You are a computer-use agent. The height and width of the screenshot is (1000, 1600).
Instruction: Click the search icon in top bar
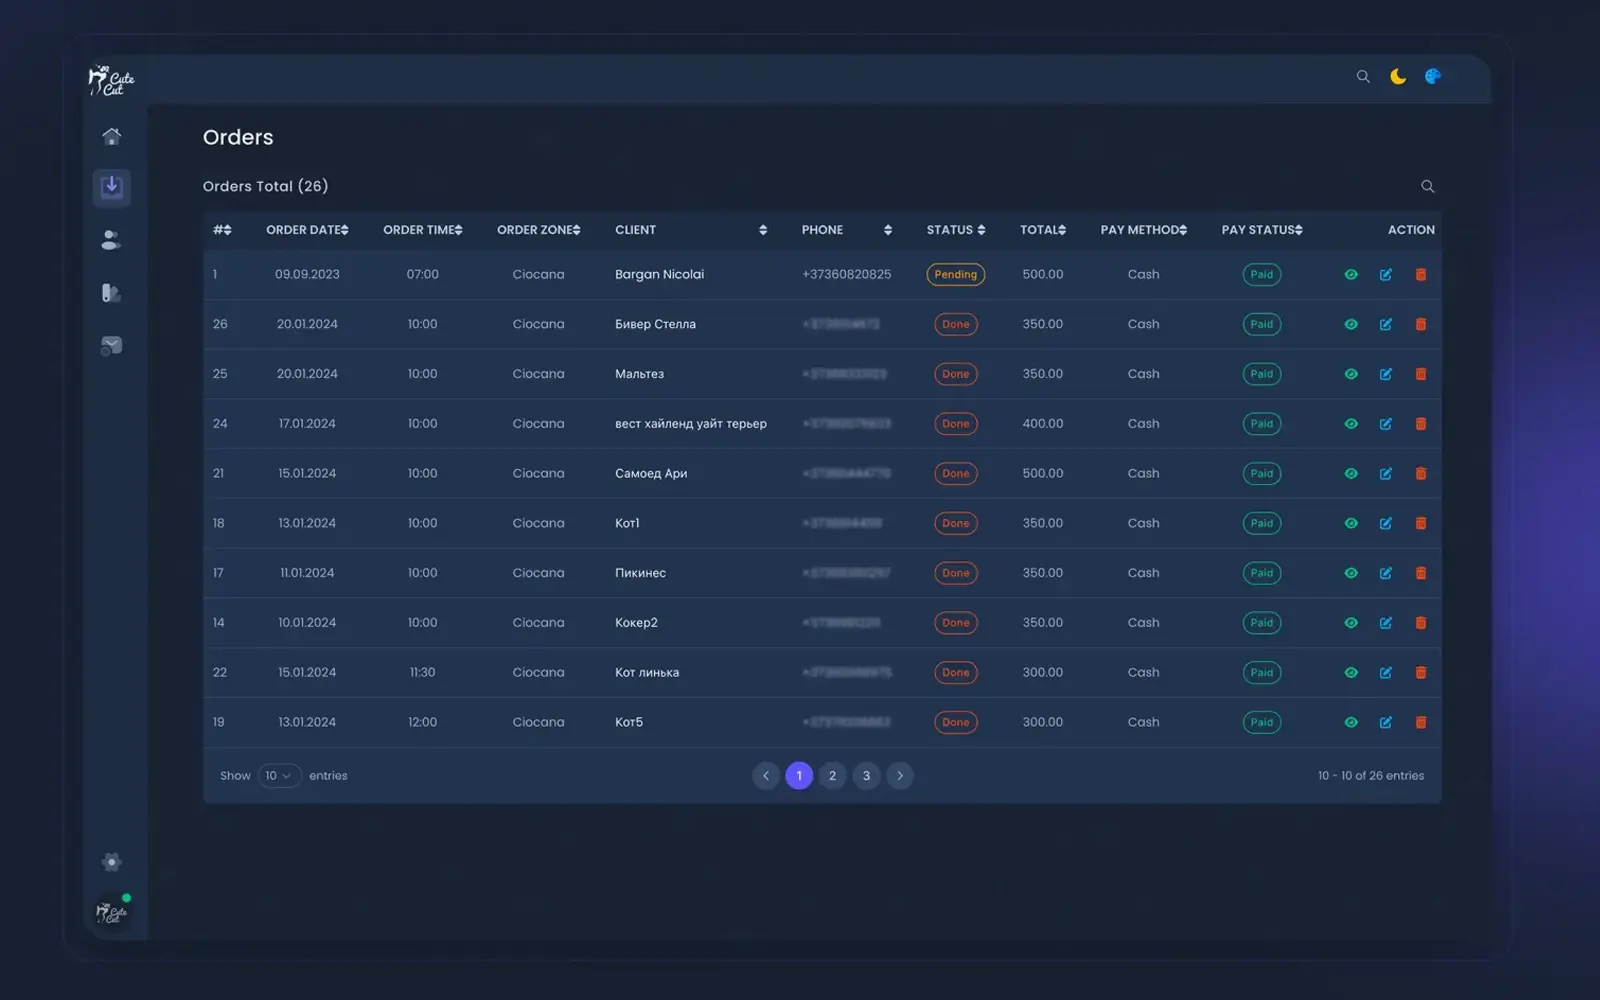click(1363, 76)
